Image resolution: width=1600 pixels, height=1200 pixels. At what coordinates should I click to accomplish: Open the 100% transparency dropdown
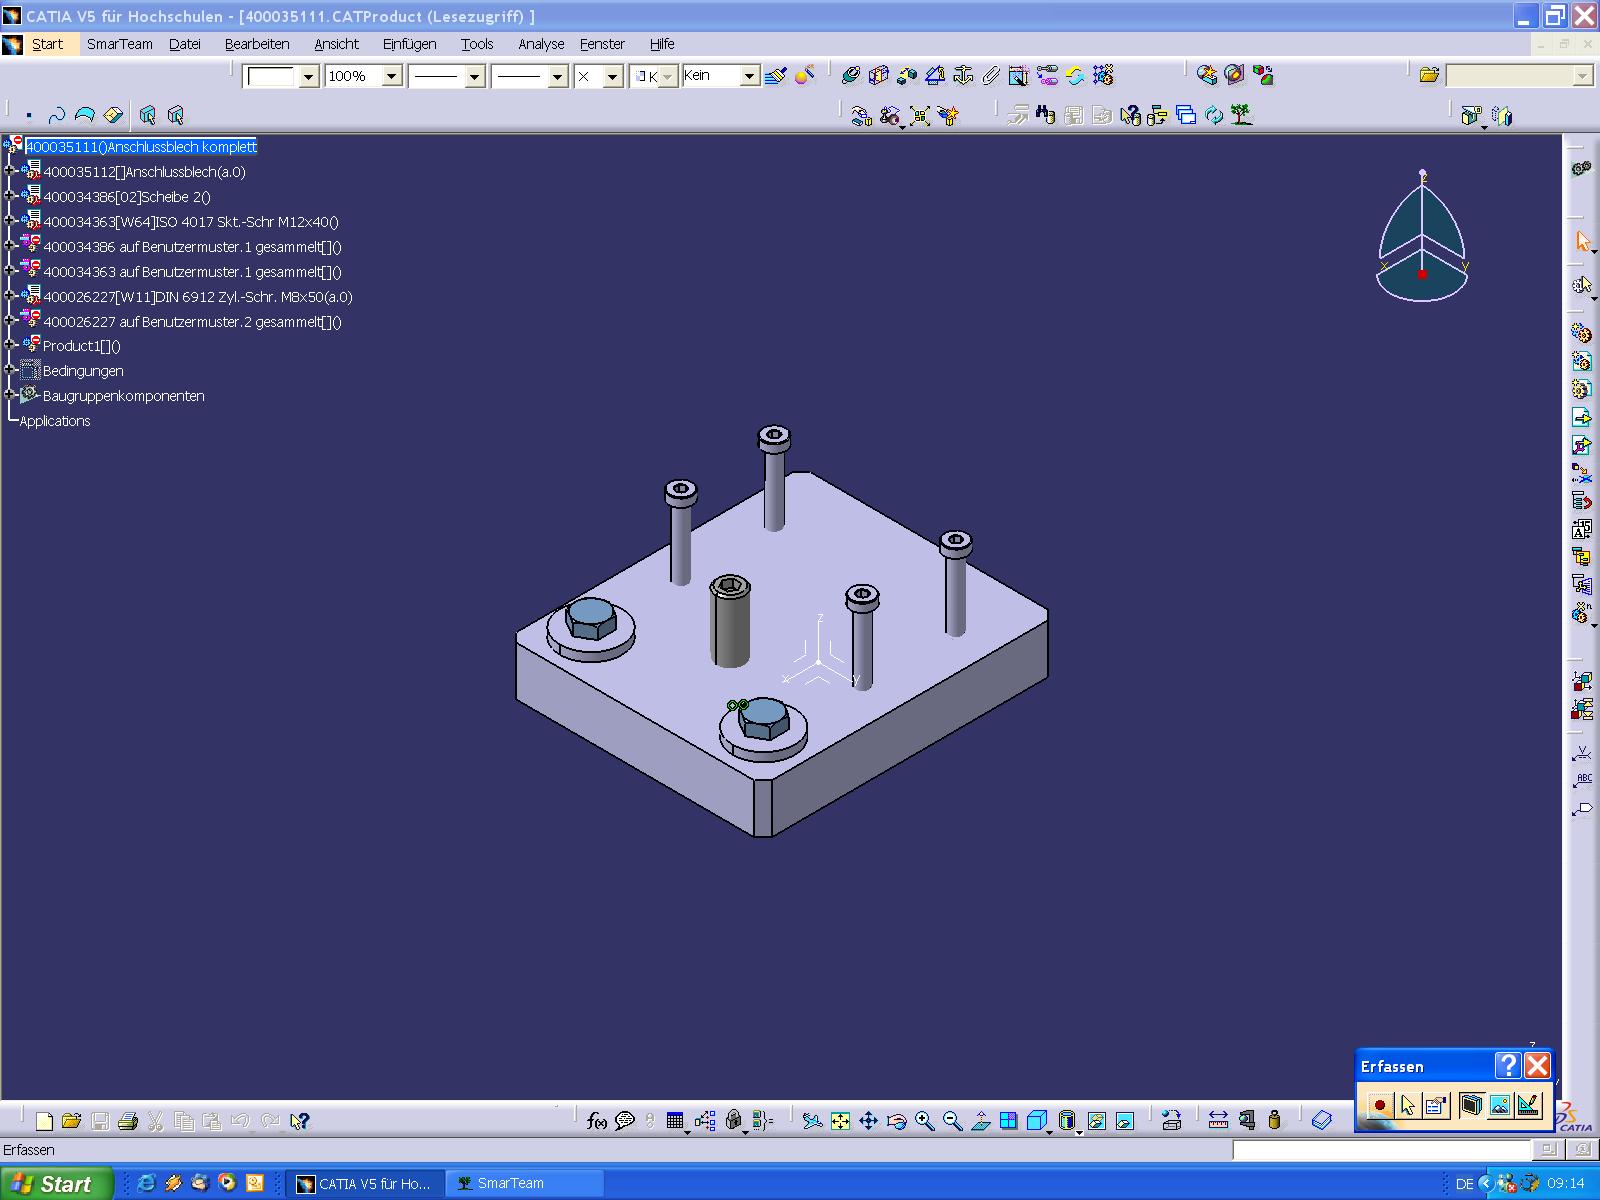392,76
